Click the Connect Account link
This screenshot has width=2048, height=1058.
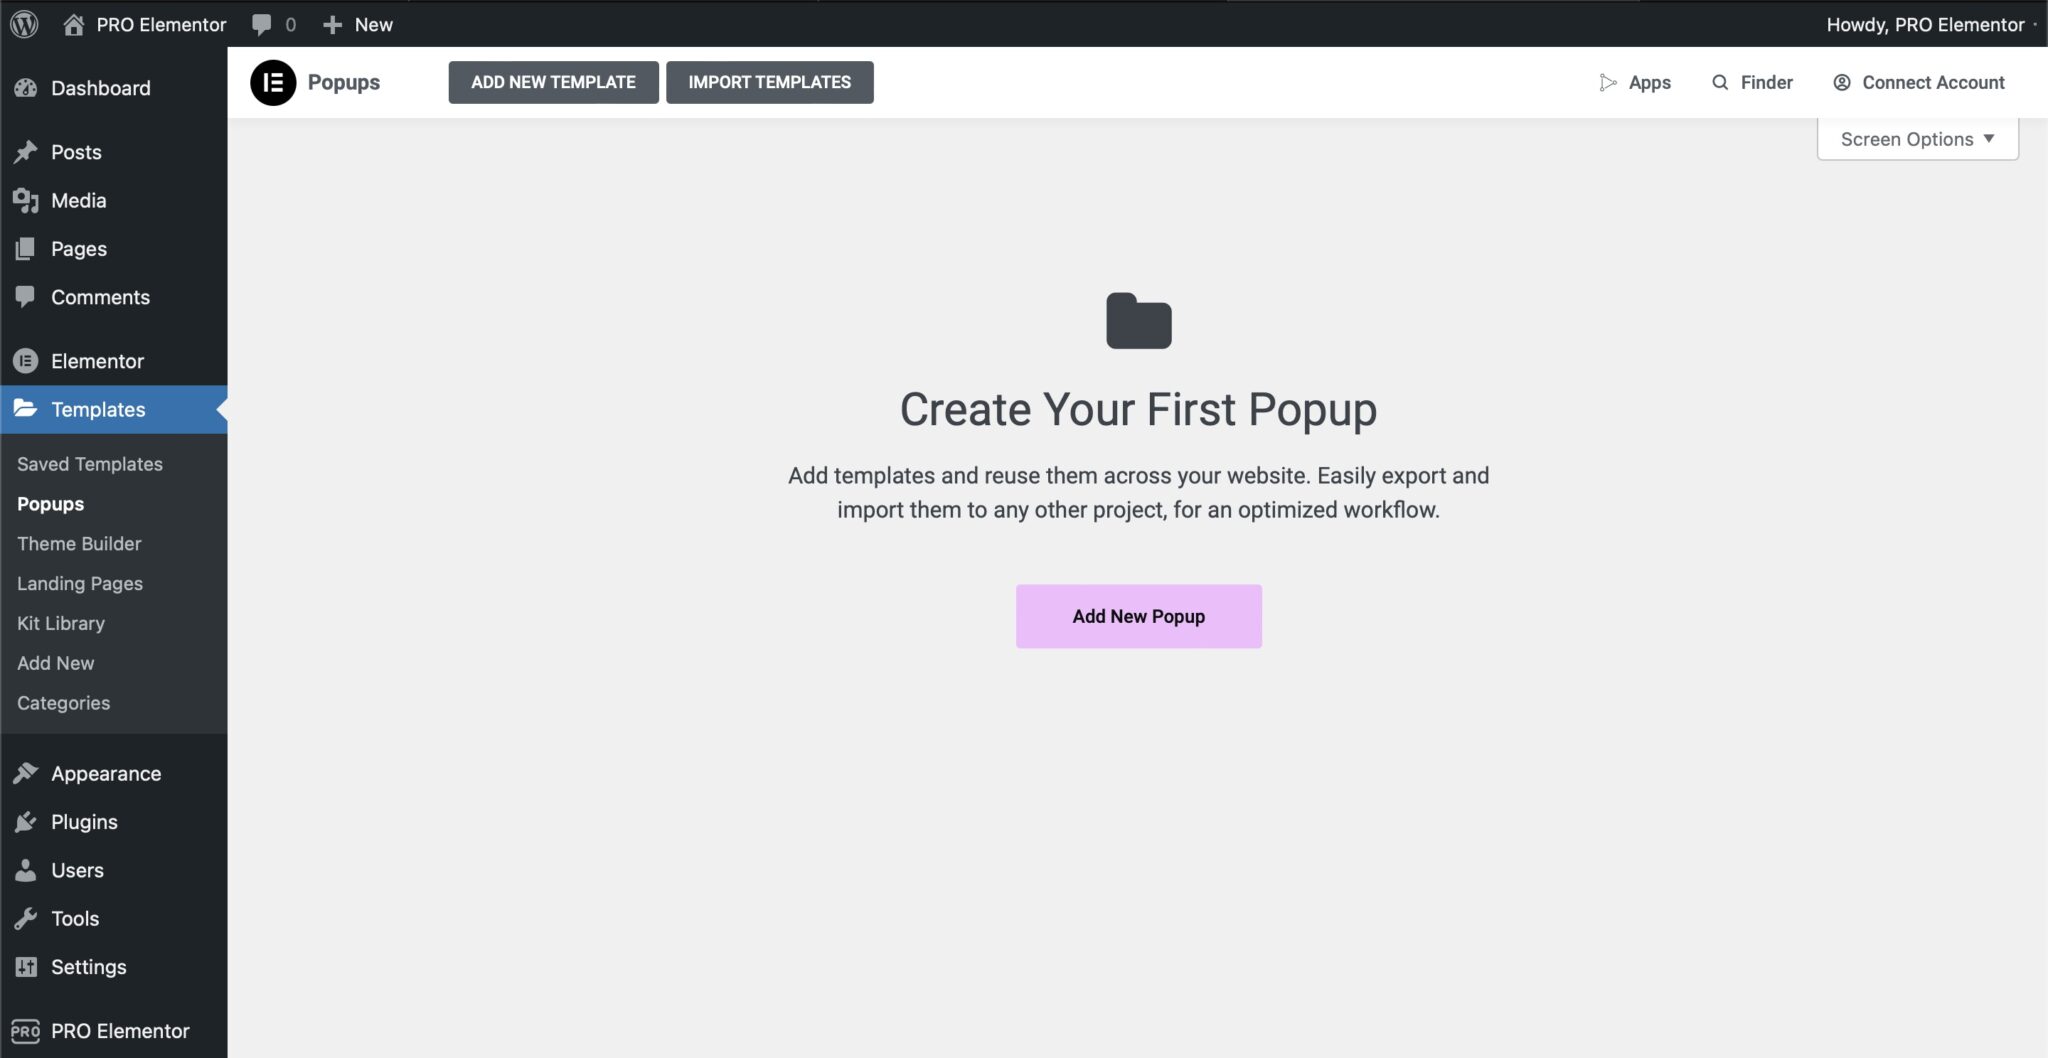[x=1918, y=83]
